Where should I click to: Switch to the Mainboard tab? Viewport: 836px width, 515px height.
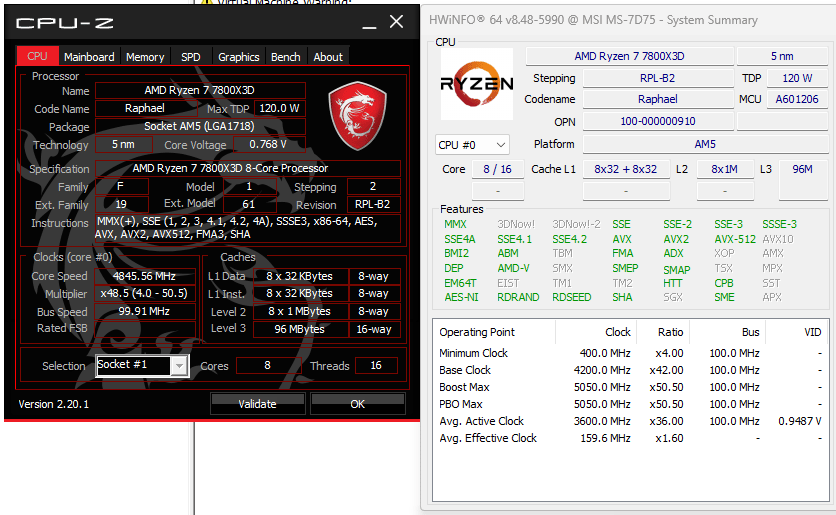[89, 57]
